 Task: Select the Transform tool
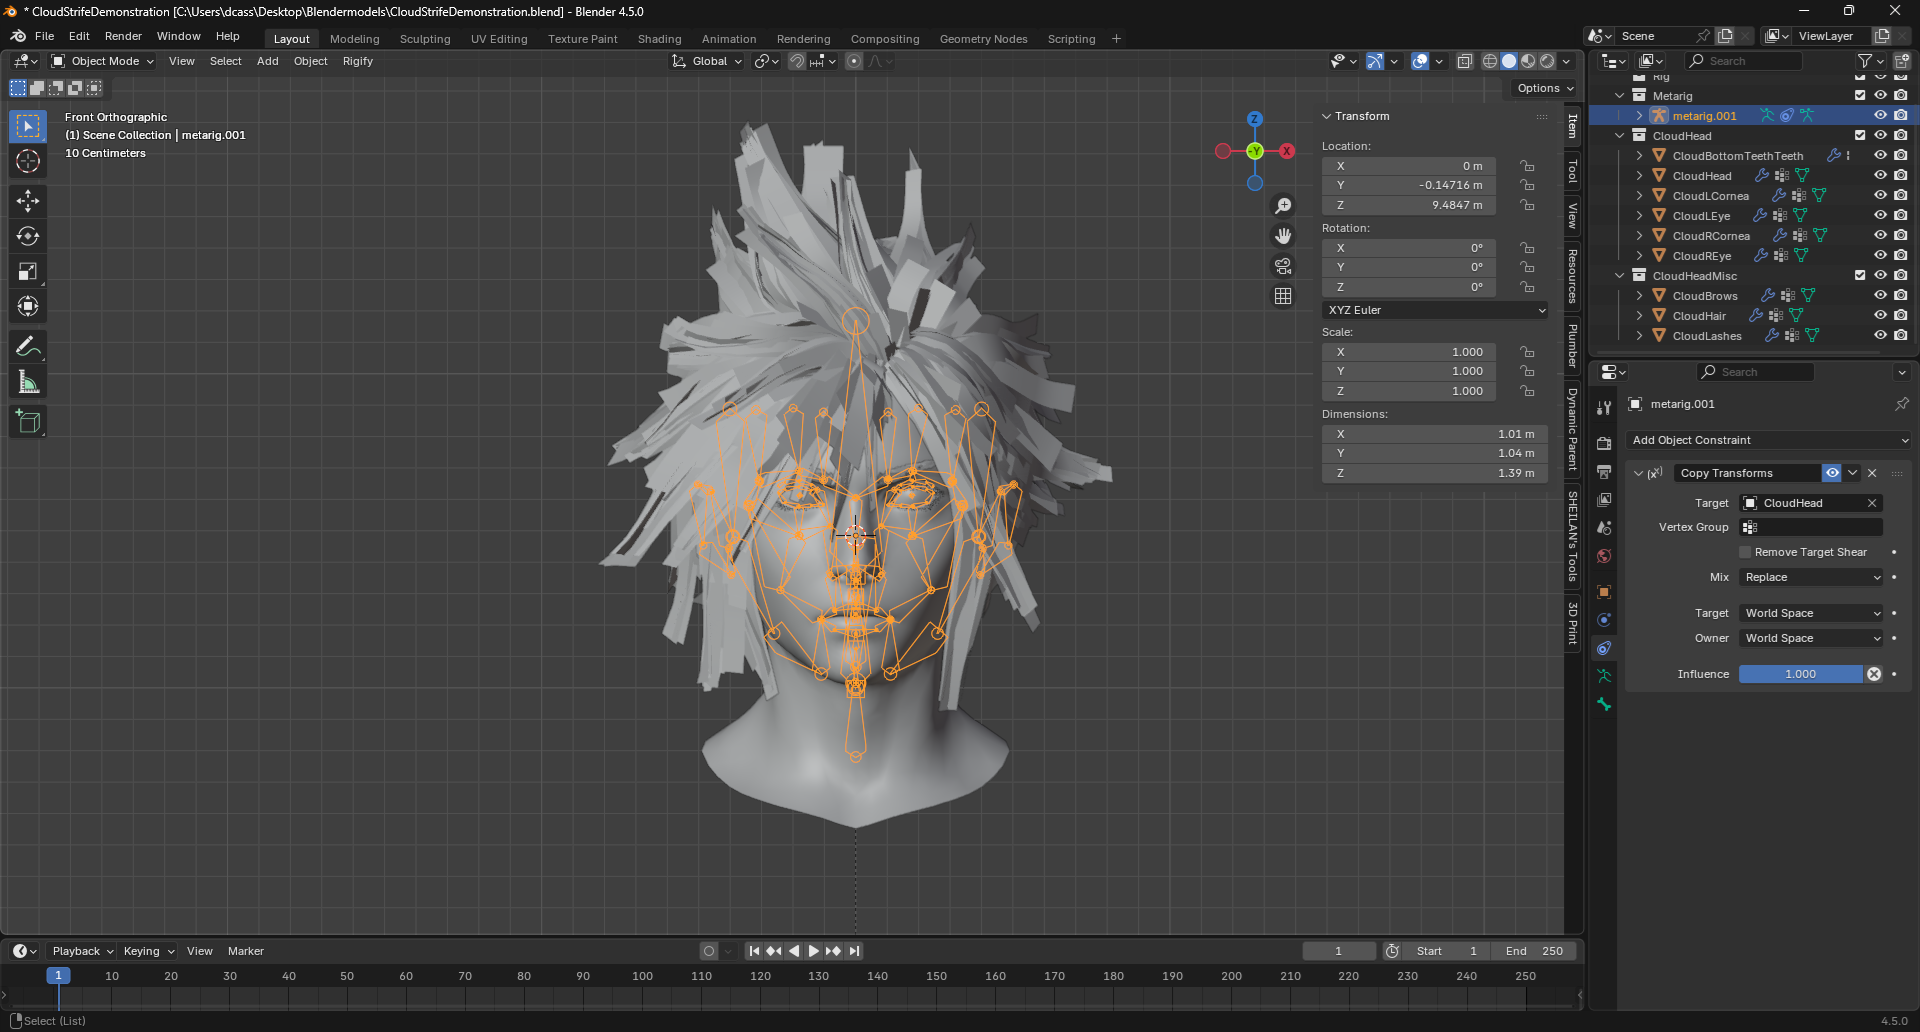coord(28,306)
